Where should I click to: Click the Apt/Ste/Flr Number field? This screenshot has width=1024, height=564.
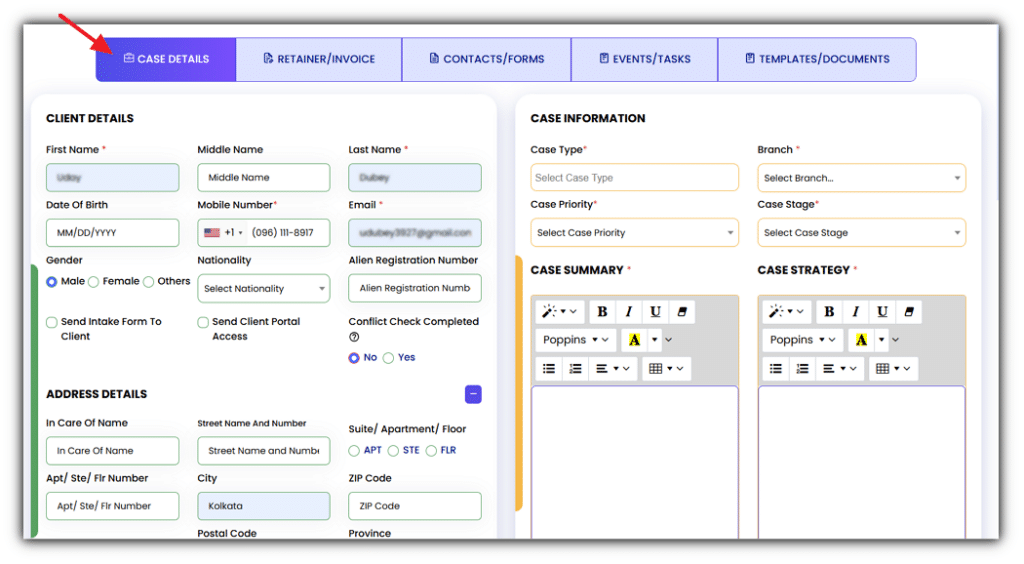tap(112, 506)
